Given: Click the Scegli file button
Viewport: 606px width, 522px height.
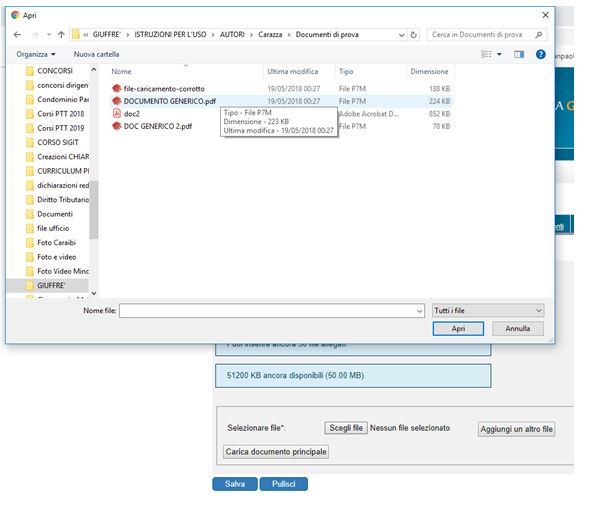Looking at the screenshot, I should coord(346,428).
